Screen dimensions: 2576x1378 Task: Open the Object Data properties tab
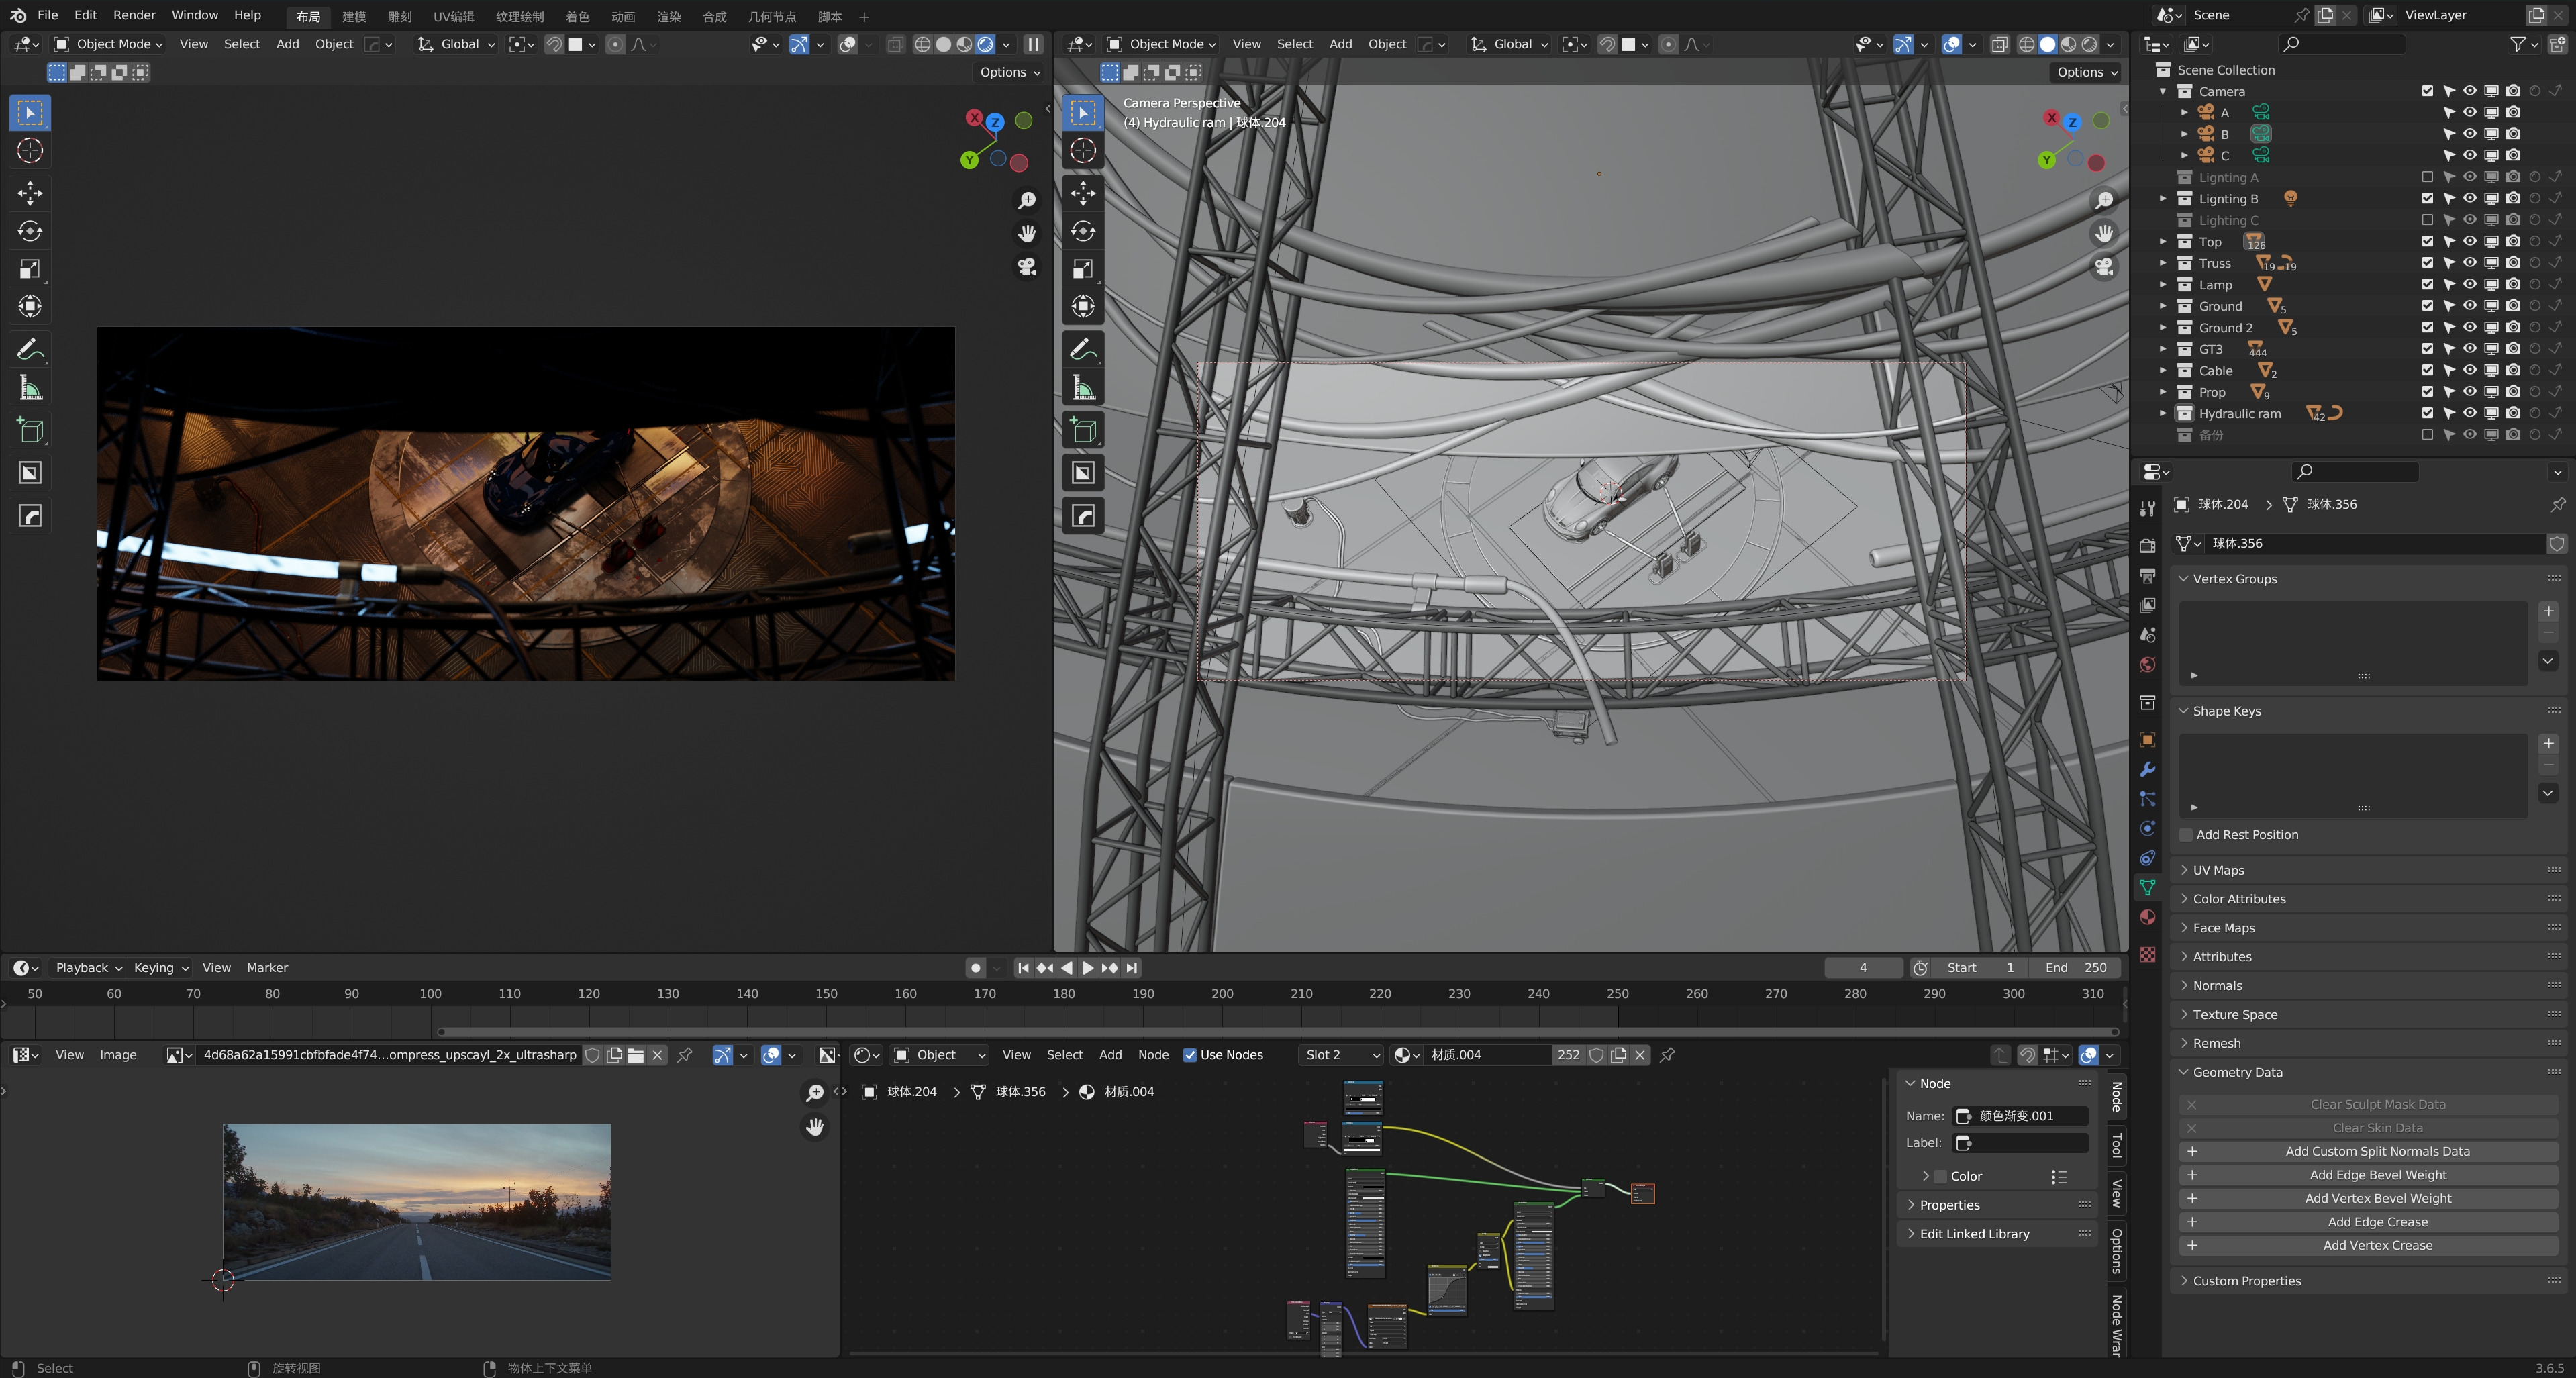pos(2147,887)
